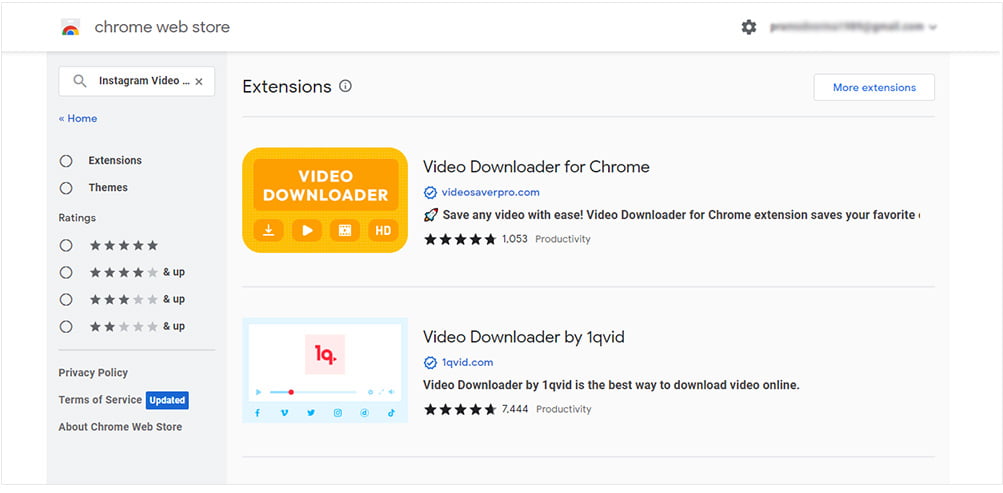Click the Productivity label under 1qvid extension
Viewport: 1003px width, 493px height.
[564, 409]
